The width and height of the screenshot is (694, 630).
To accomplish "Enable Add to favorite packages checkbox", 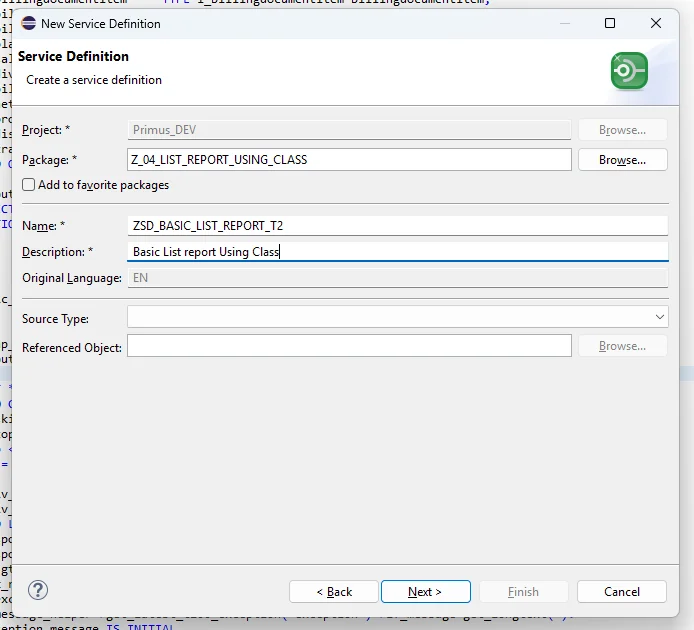I will click(29, 185).
